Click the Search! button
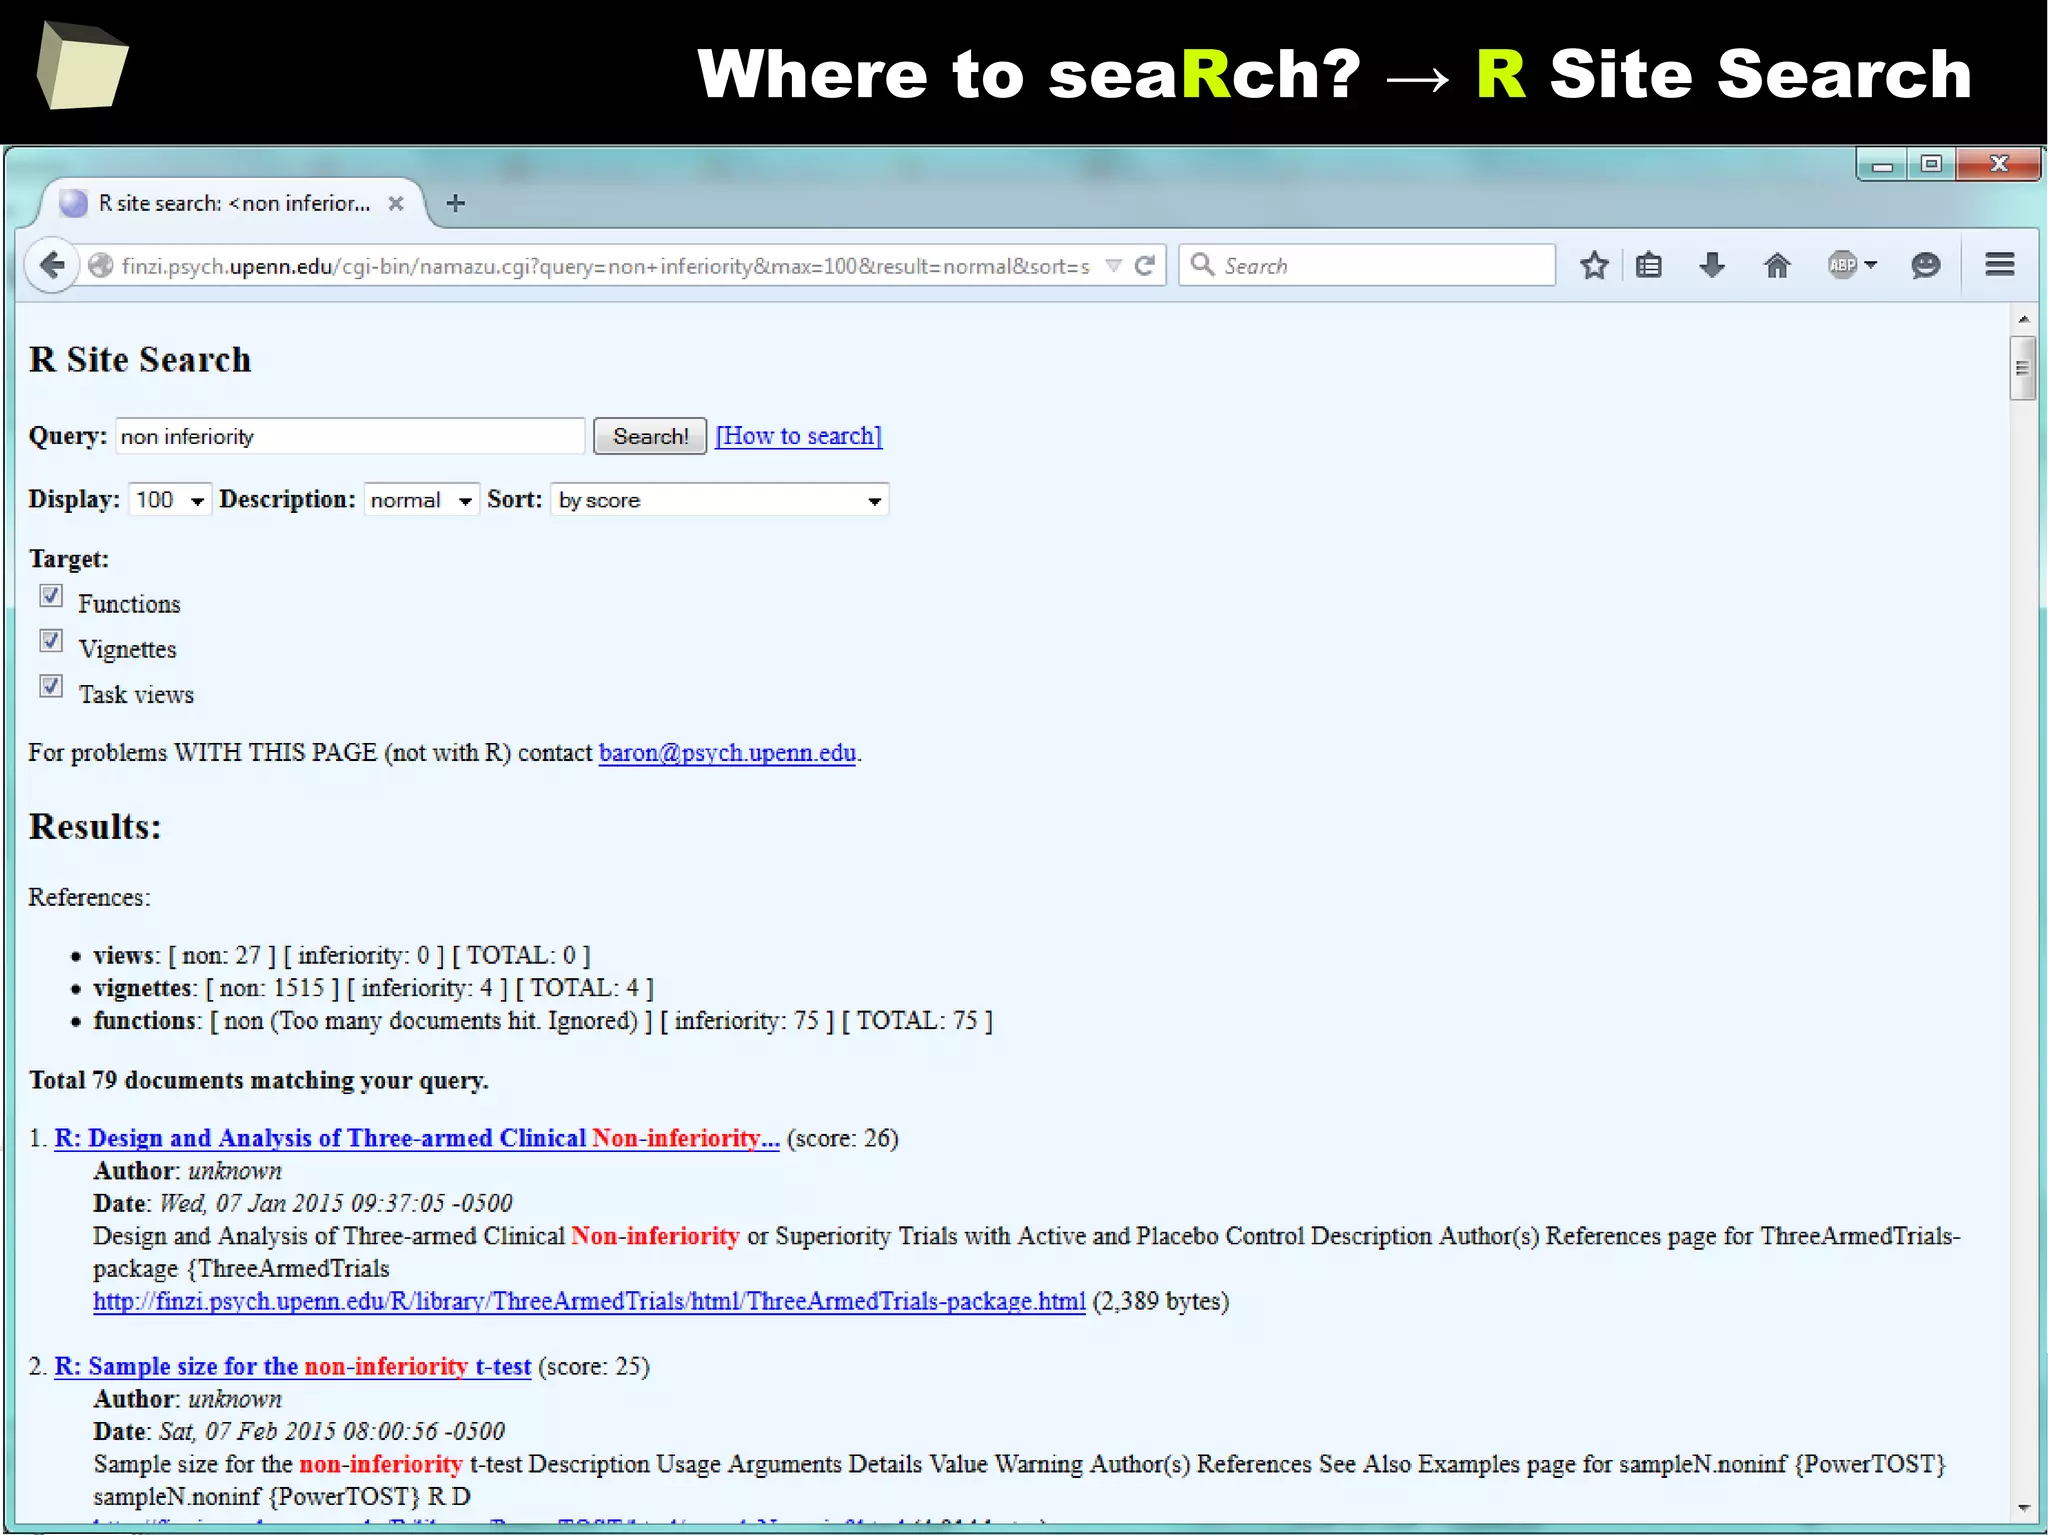This screenshot has height=1535, width=2048. 650,436
